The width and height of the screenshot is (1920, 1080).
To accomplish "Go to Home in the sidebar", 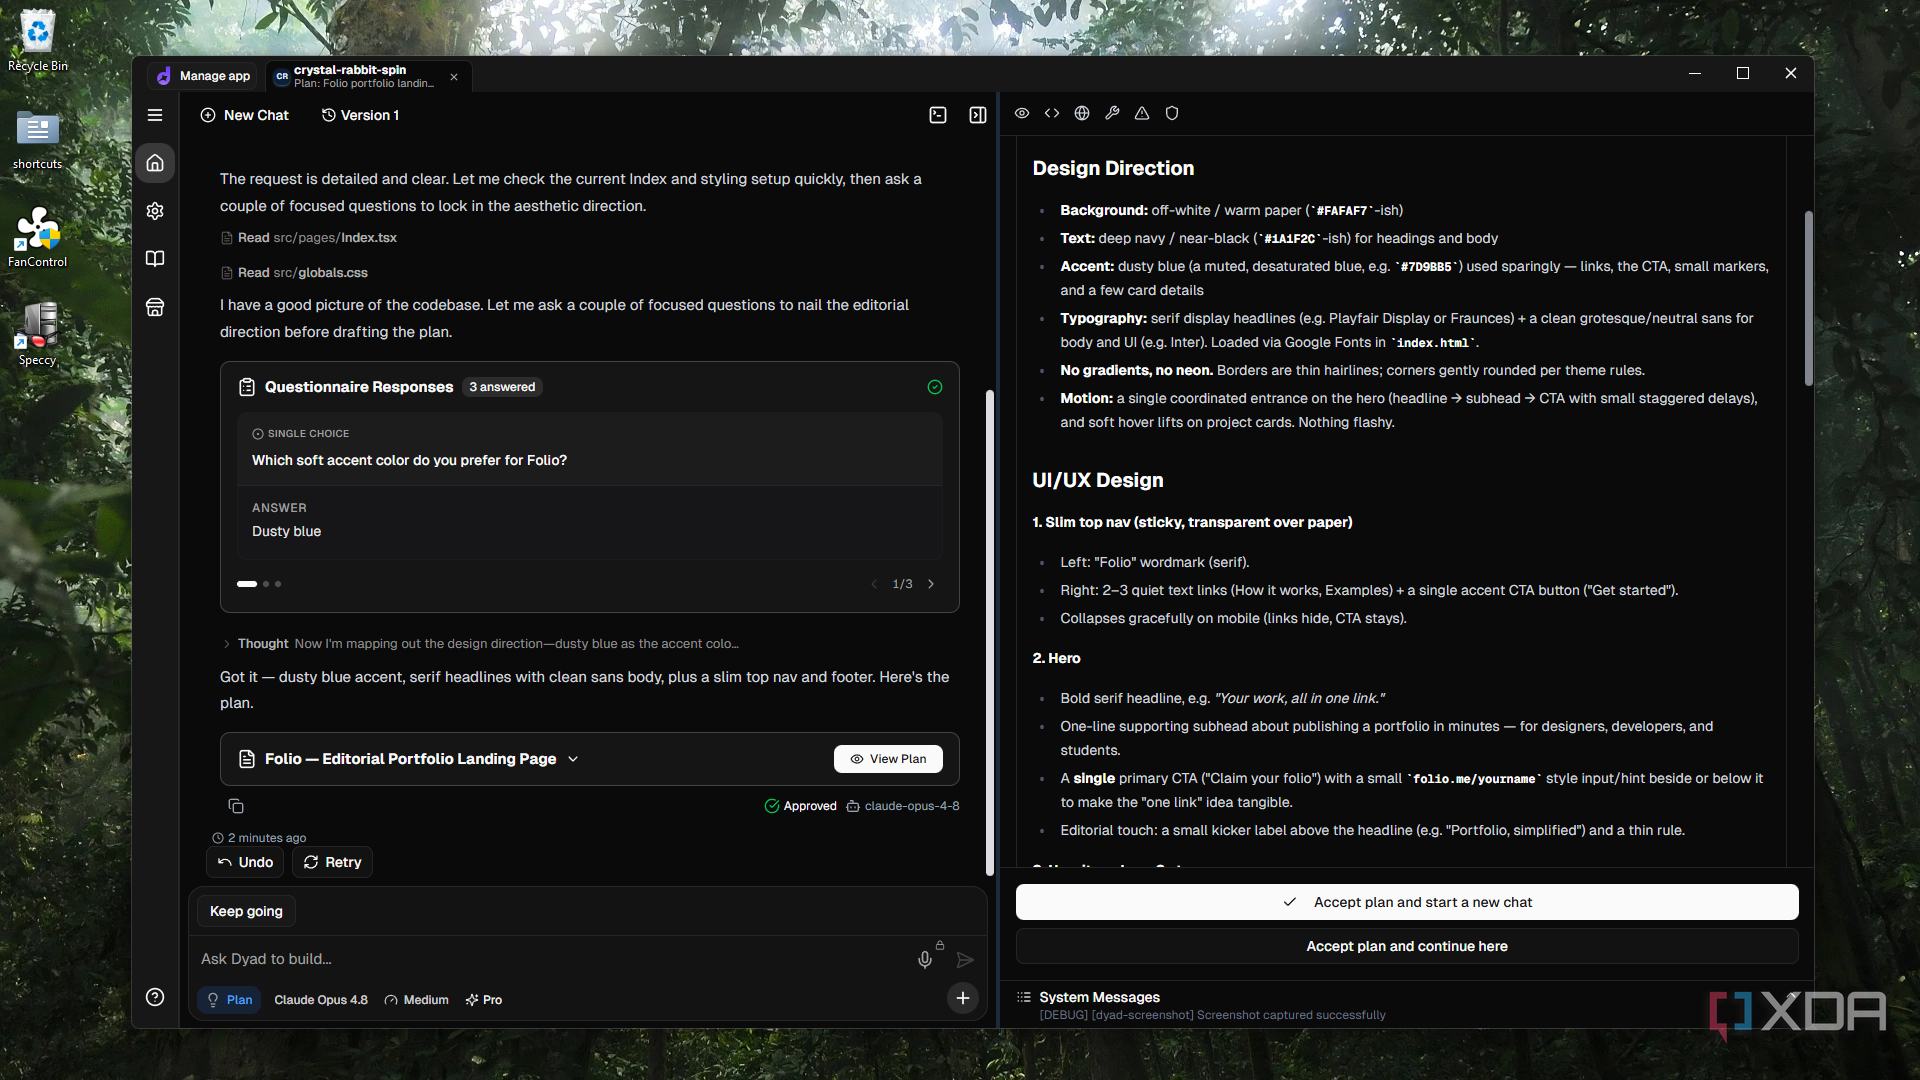I will tap(155, 163).
